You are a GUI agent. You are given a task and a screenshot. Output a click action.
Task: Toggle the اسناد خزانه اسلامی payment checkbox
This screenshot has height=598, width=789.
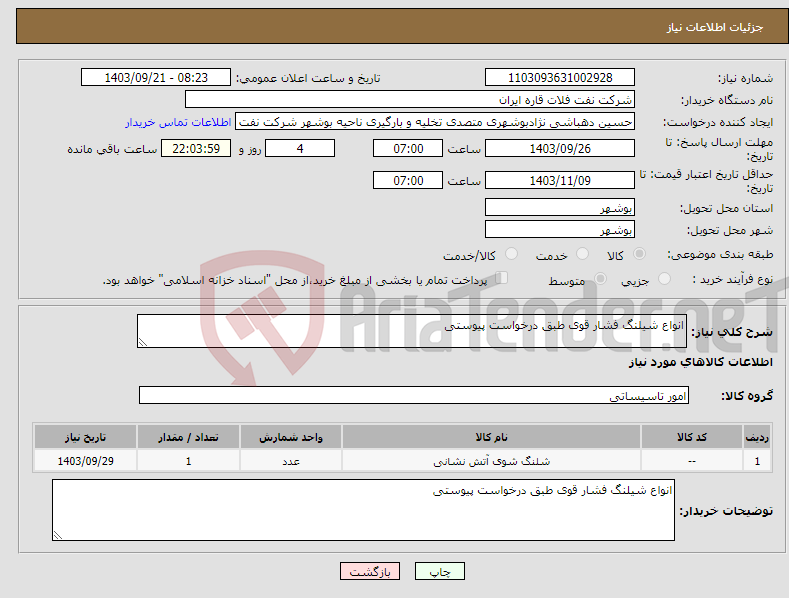point(502,278)
